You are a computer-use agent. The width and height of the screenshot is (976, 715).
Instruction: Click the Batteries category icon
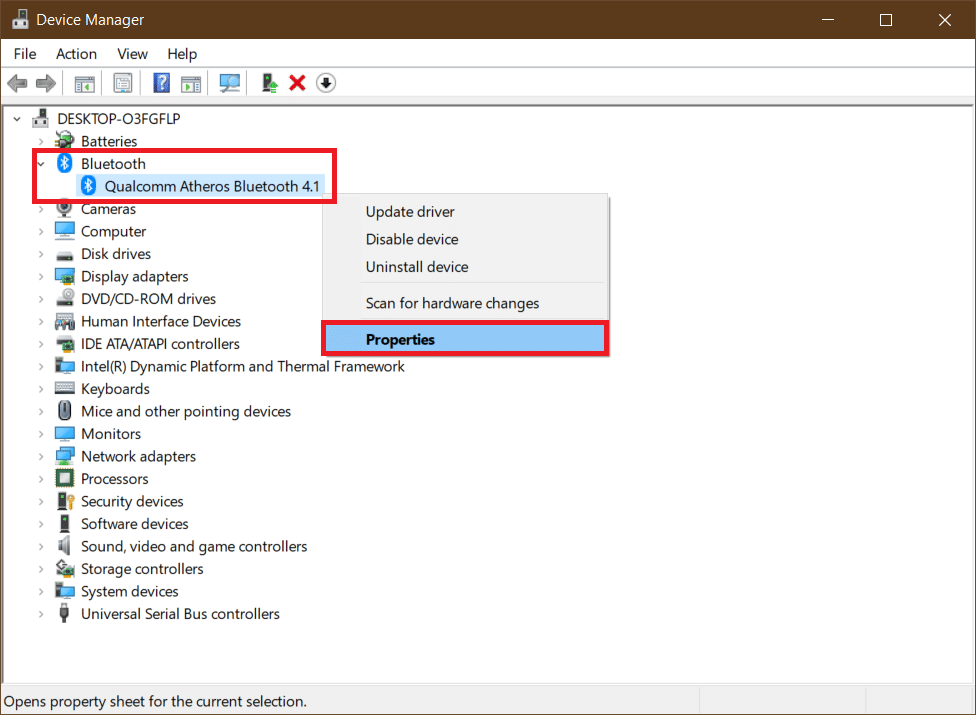tap(65, 141)
